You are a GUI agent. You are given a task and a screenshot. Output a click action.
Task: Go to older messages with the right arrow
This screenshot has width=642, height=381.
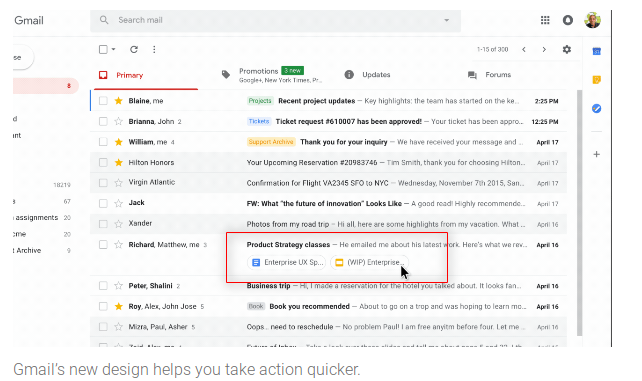pyautogui.click(x=544, y=50)
